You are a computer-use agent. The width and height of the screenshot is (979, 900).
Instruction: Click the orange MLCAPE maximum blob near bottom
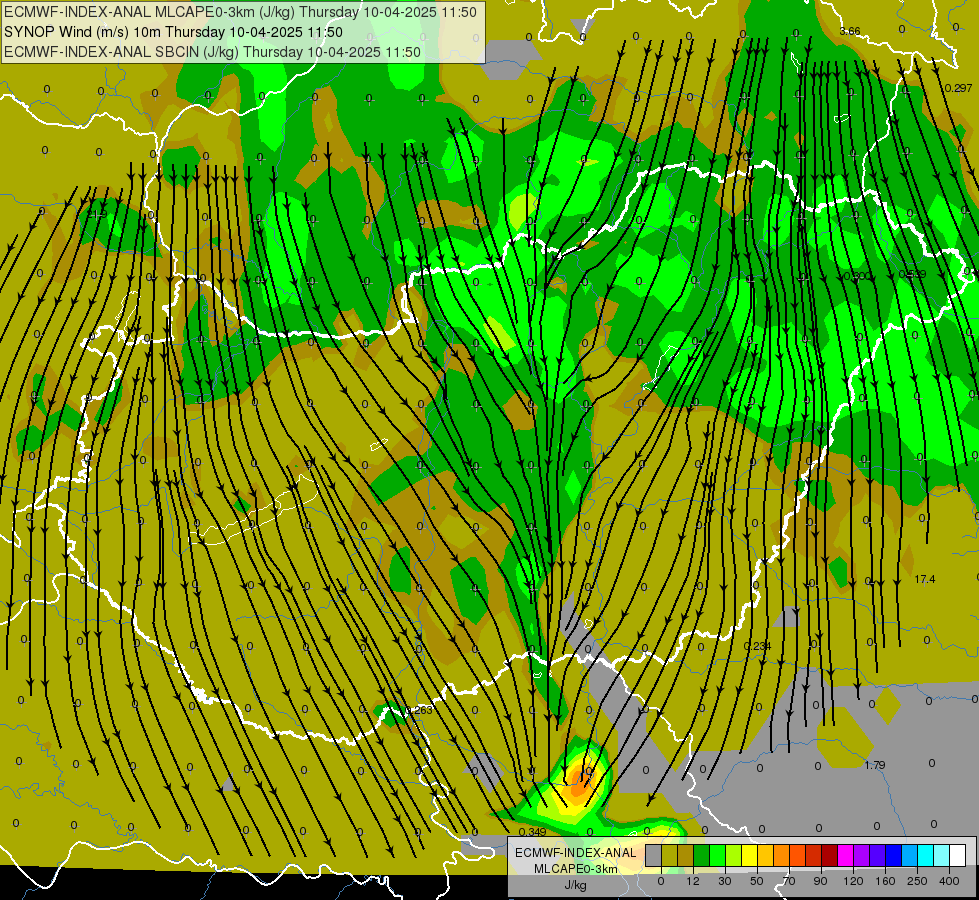pyautogui.click(x=579, y=786)
